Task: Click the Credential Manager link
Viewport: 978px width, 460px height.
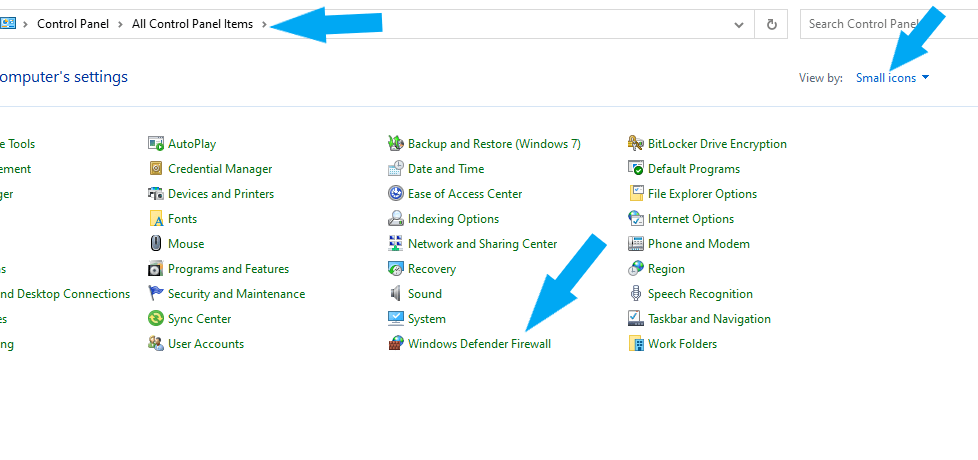Action: [220, 169]
